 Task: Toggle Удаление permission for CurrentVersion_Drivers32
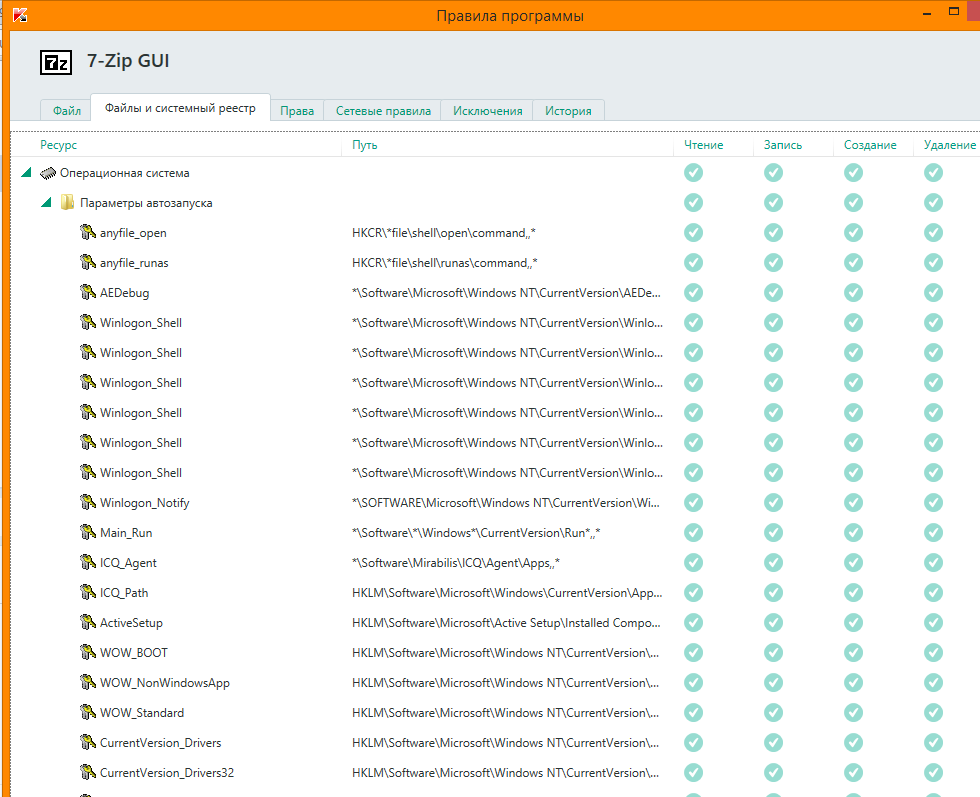pos(933,773)
